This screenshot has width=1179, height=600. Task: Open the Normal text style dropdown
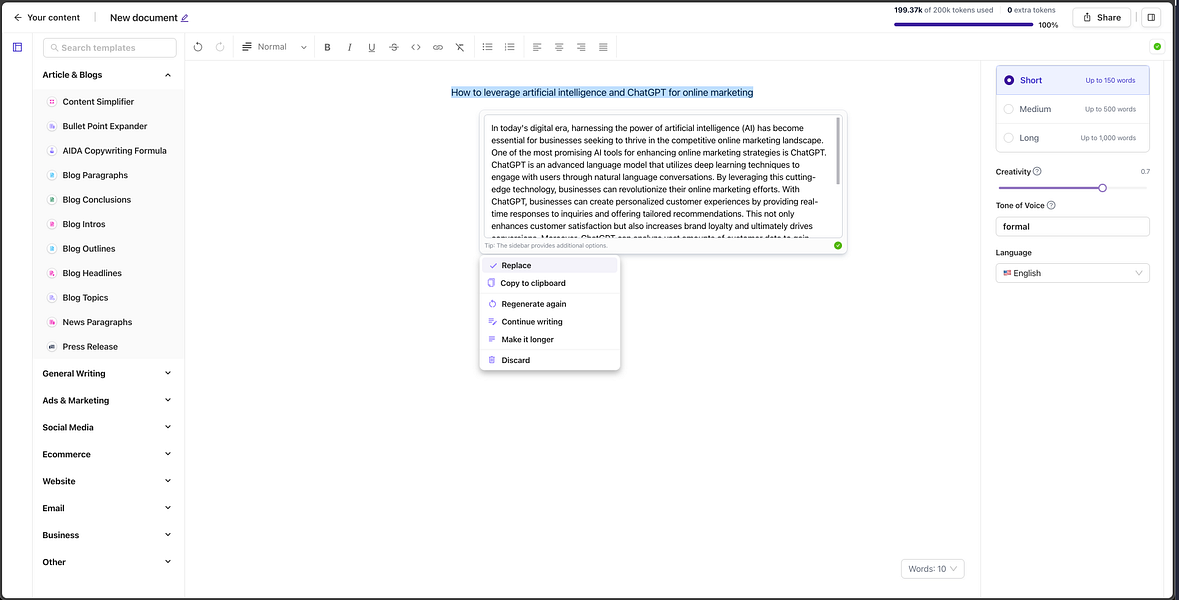tap(274, 47)
